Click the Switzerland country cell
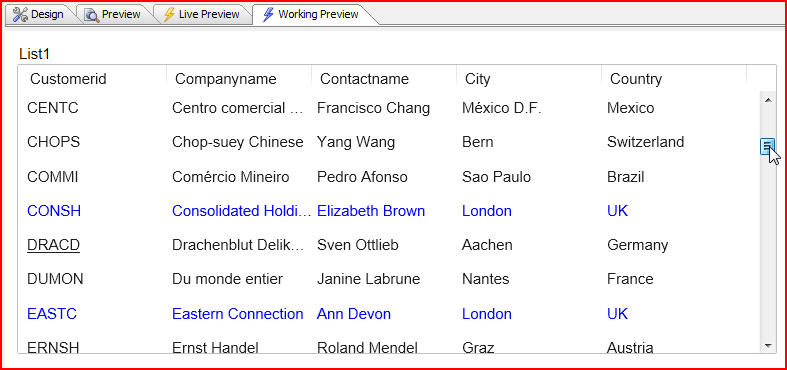The height and width of the screenshot is (370, 787). pos(645,142)
